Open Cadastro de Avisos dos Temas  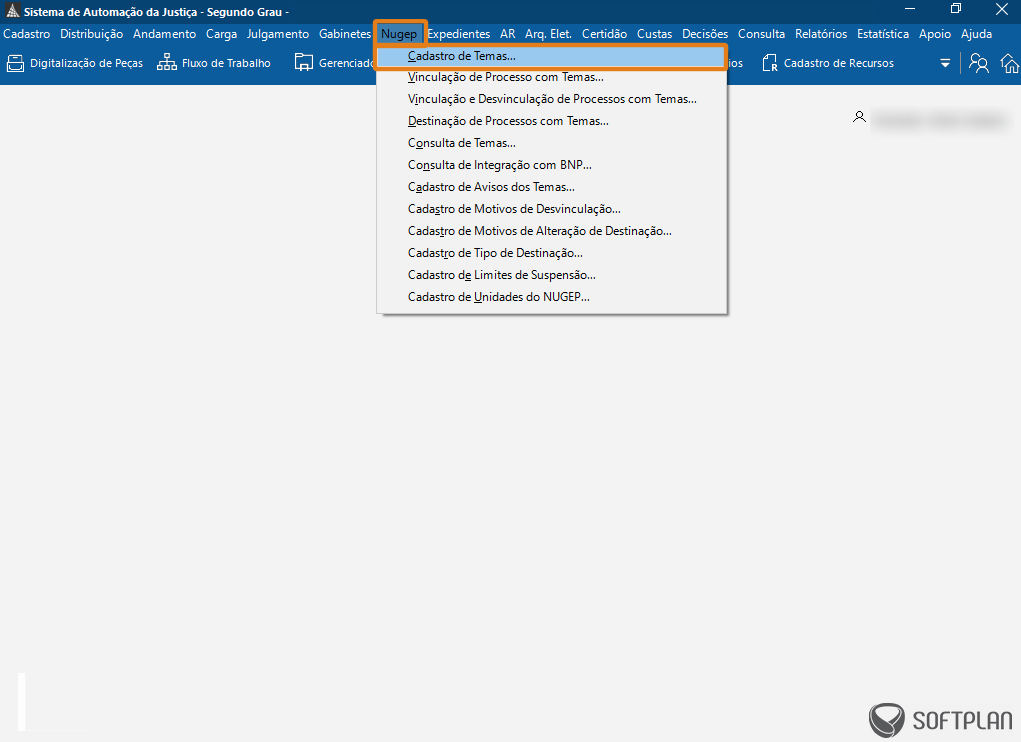tap(551, 187)
